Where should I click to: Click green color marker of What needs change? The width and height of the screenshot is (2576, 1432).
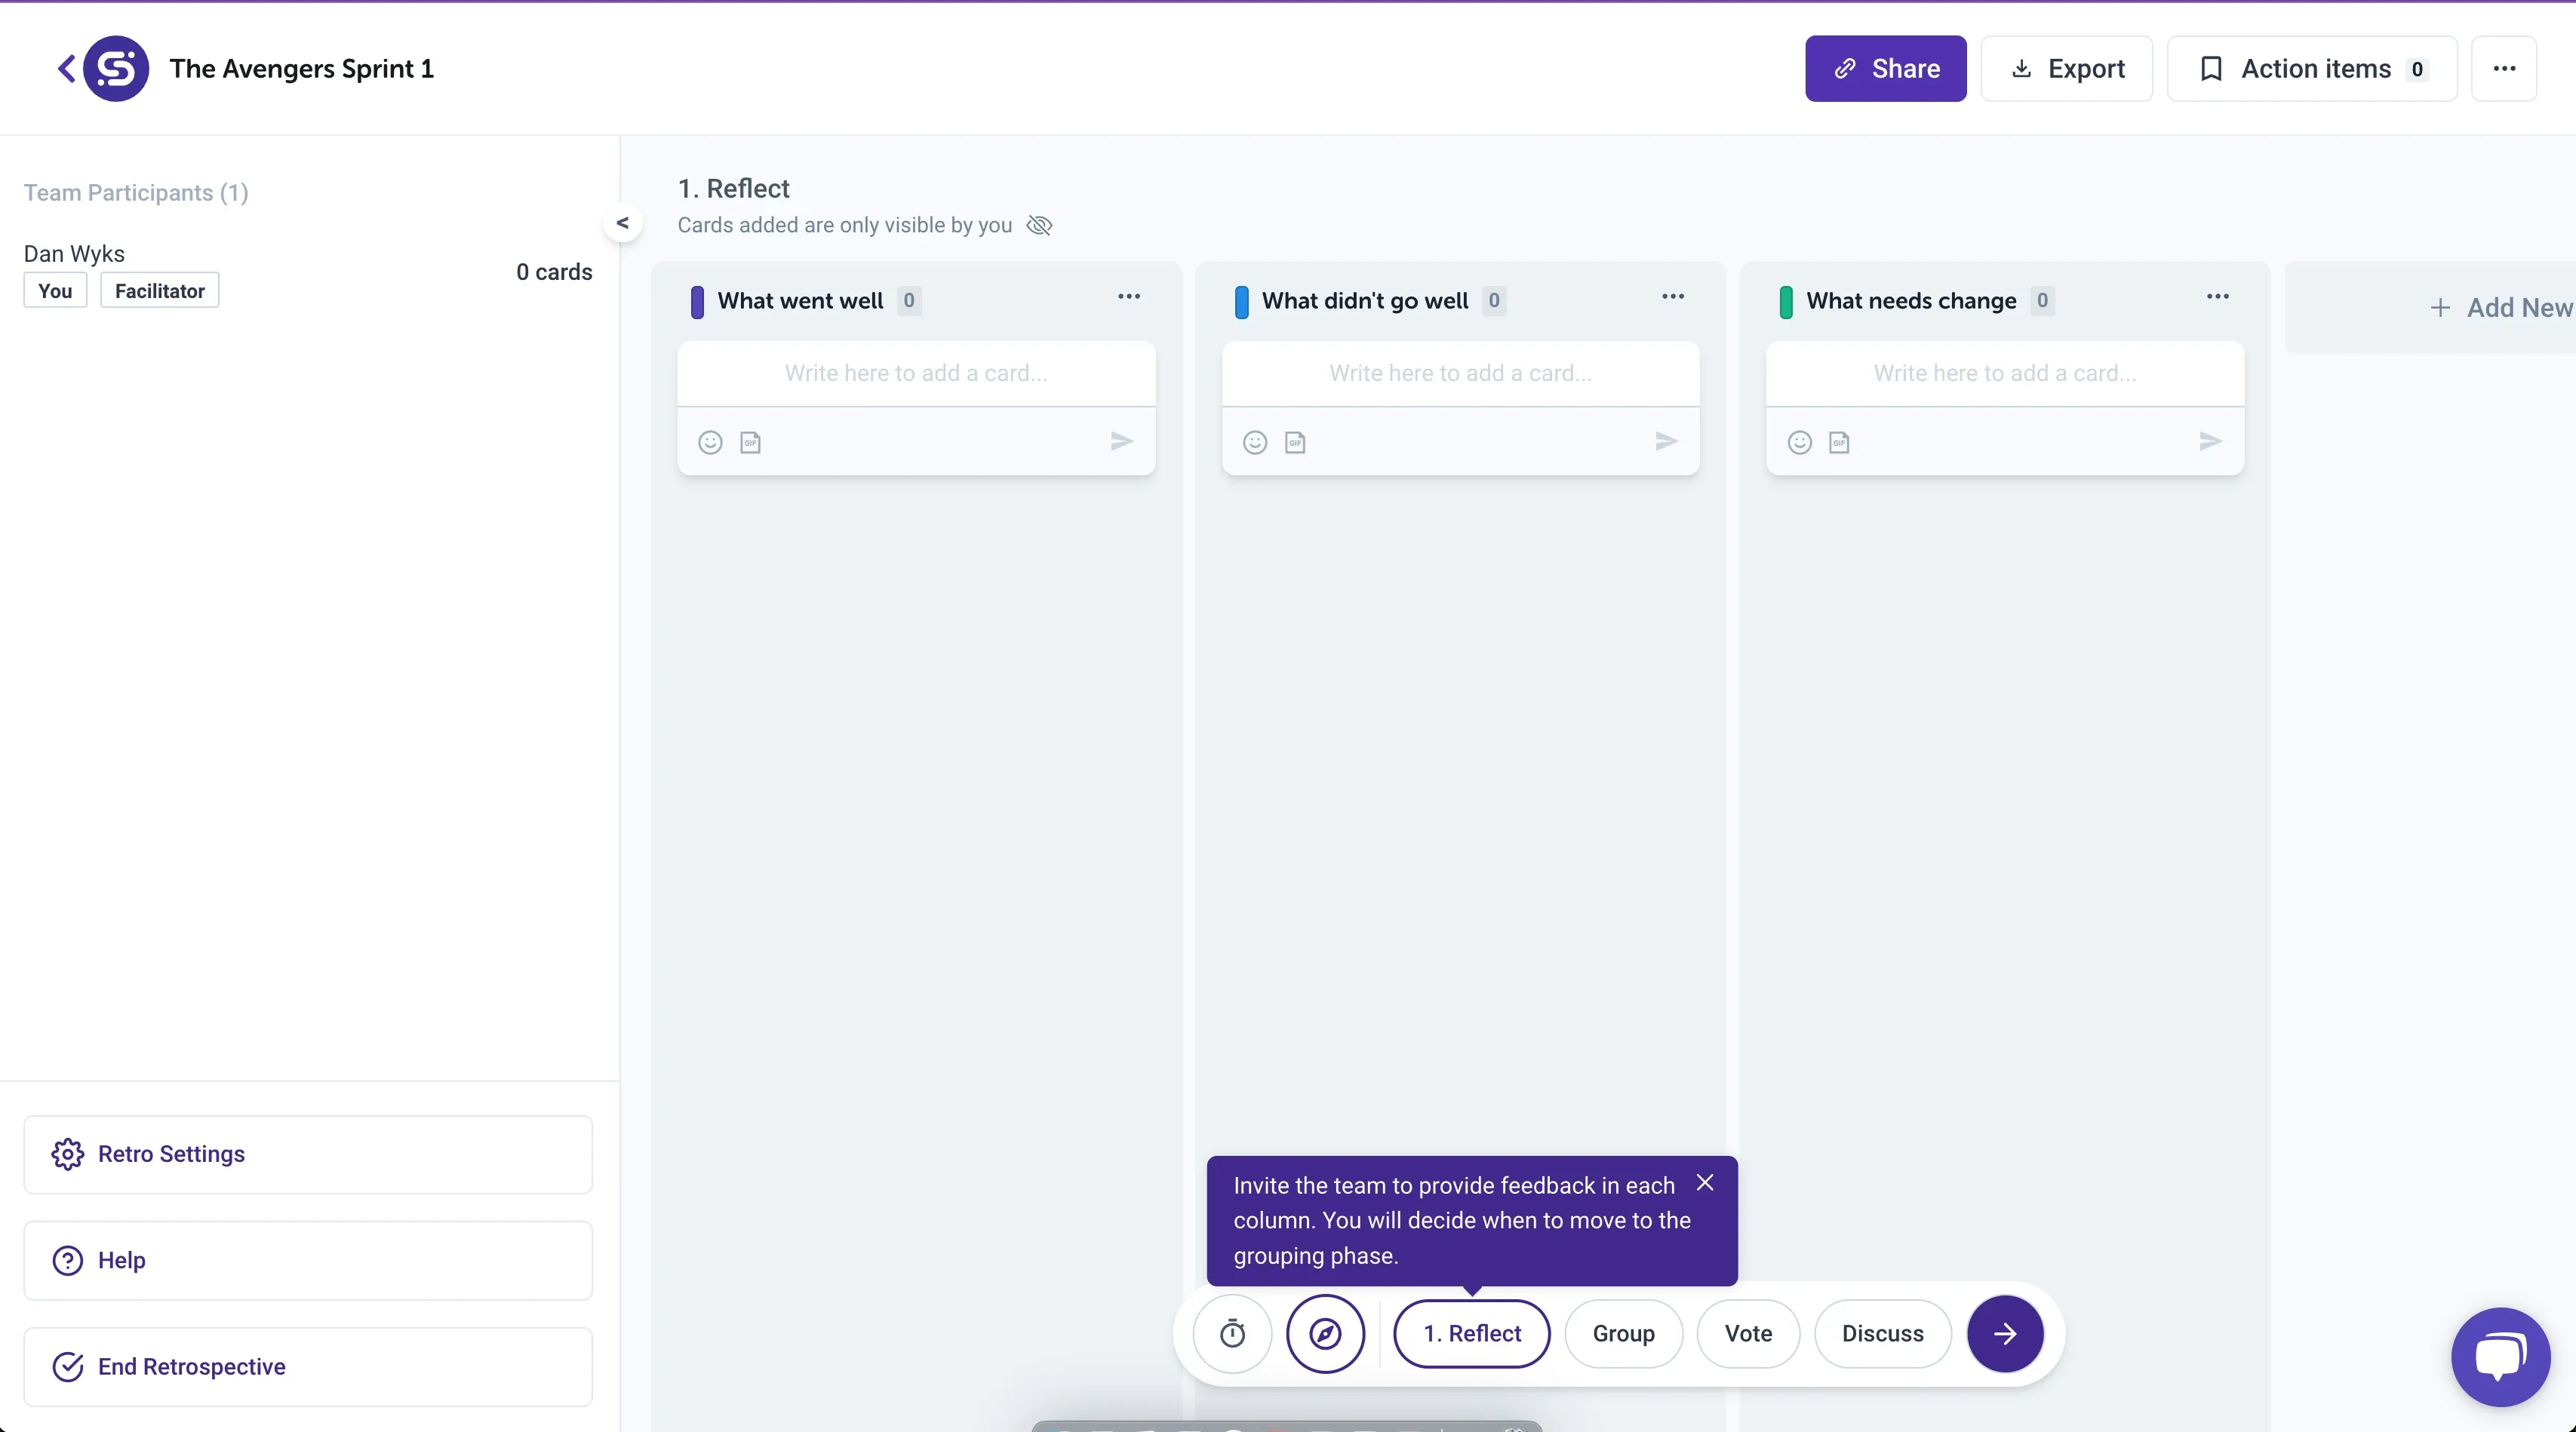click(1785, 301)
